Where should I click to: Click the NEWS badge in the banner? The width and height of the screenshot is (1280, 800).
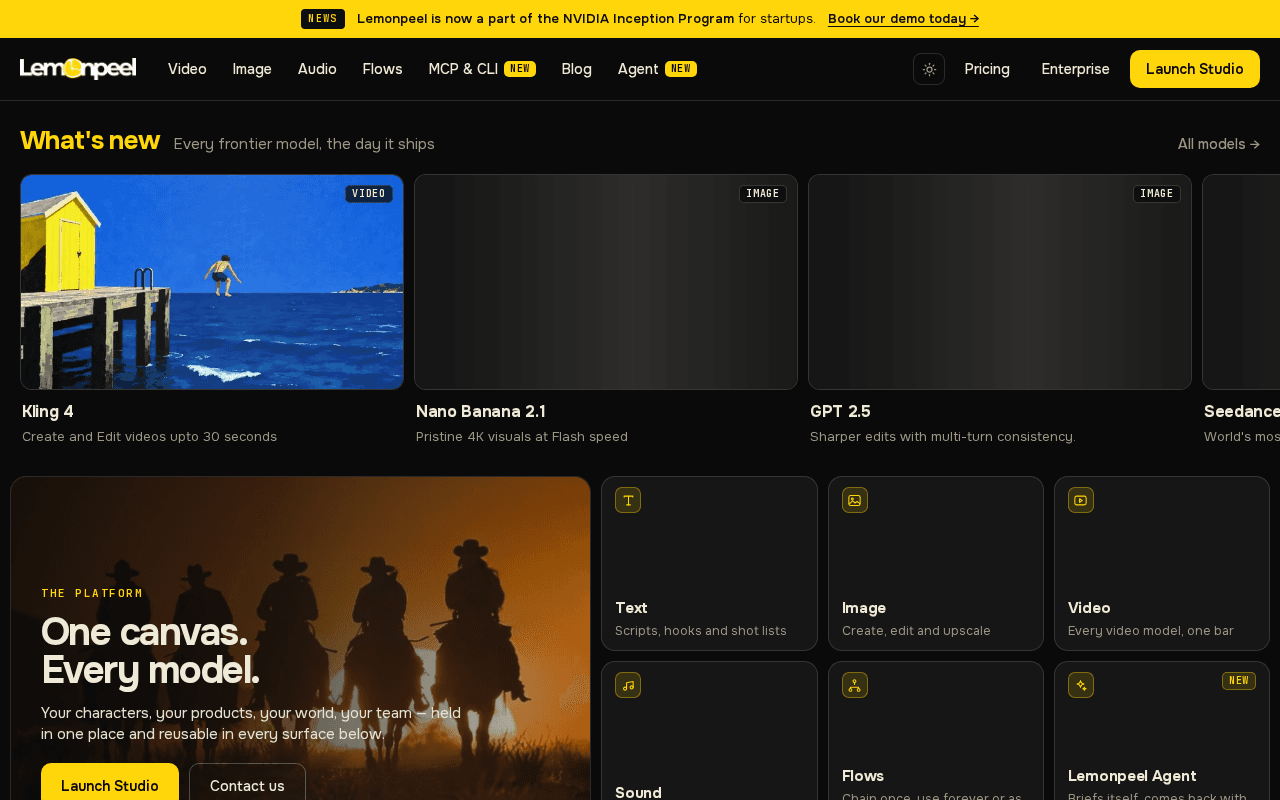point(323,19)
